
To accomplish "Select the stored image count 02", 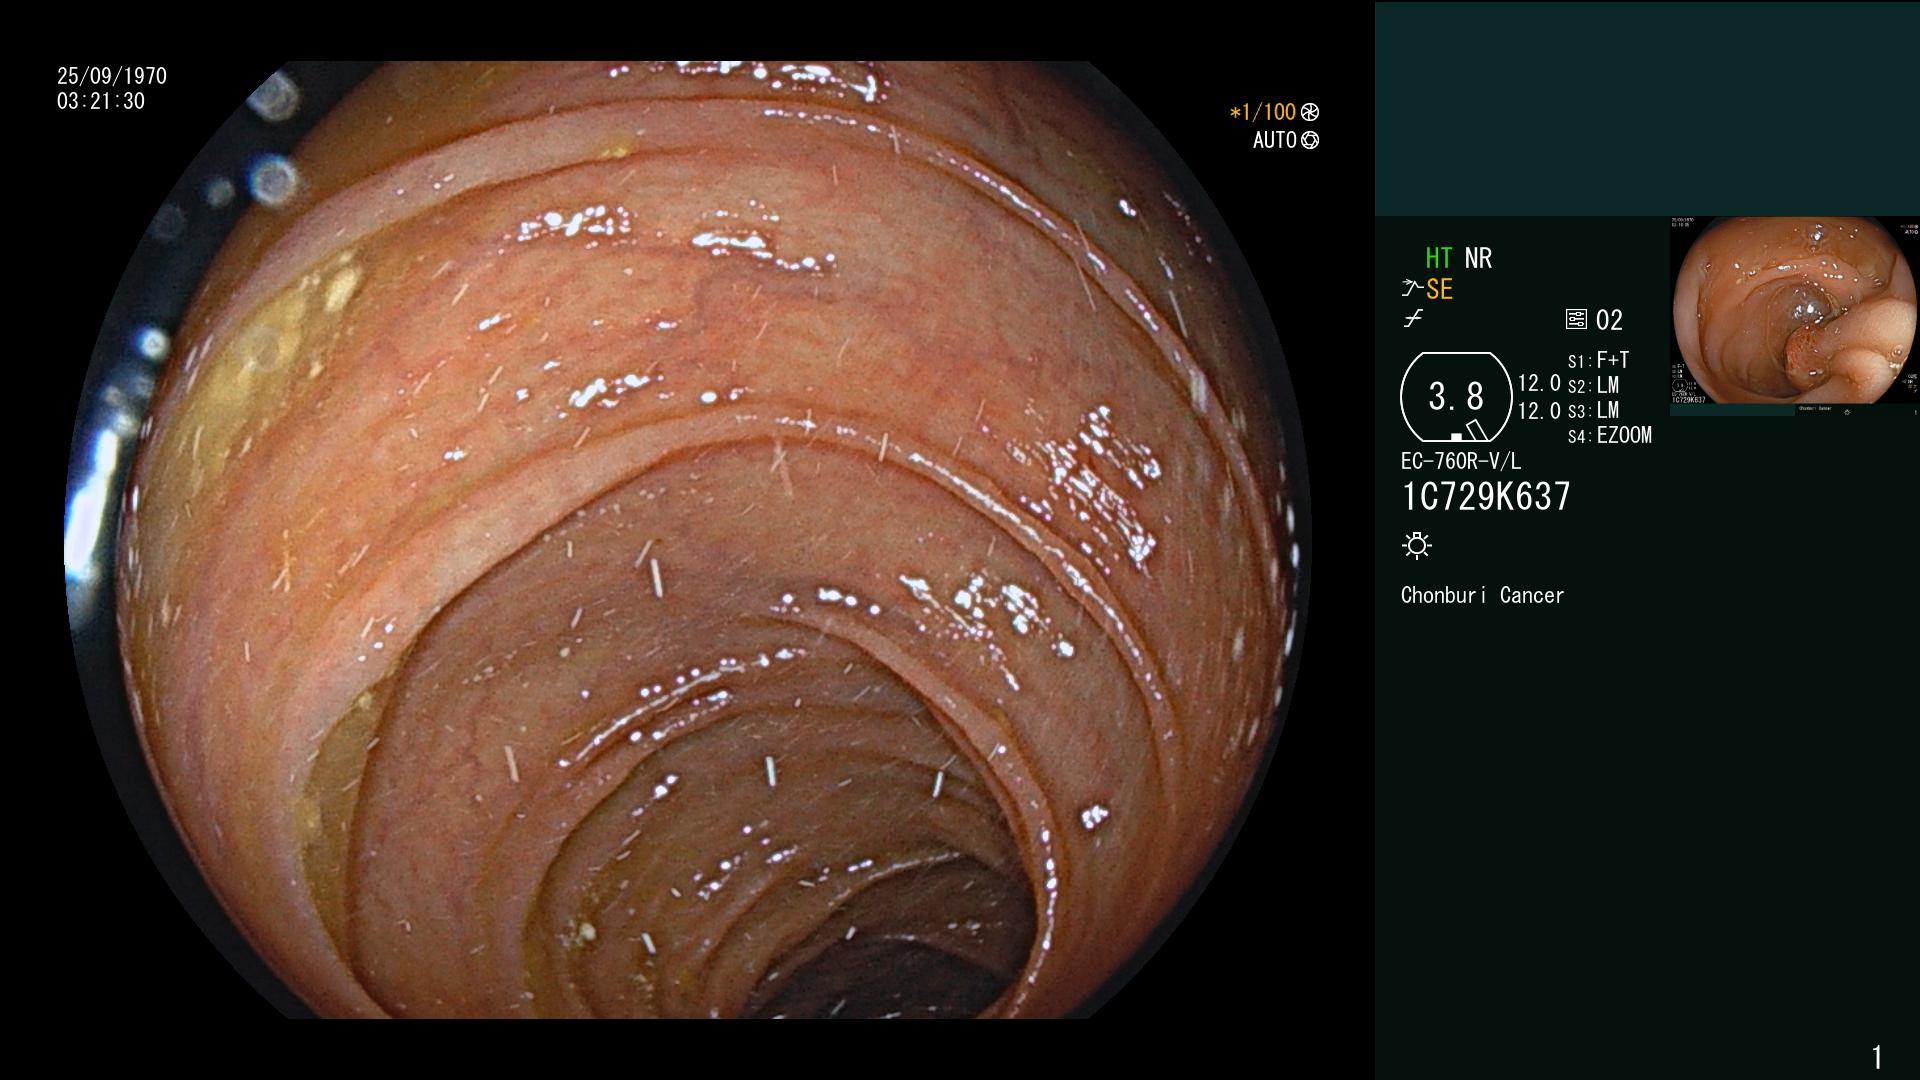I will tap(1609, 320).
